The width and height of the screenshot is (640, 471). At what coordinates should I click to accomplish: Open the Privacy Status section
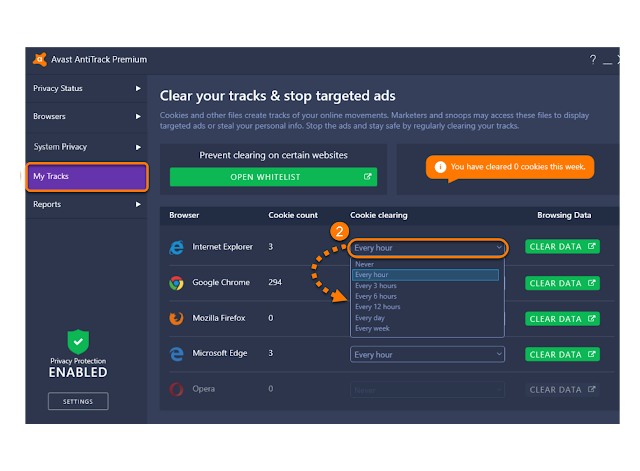(86, 89)
